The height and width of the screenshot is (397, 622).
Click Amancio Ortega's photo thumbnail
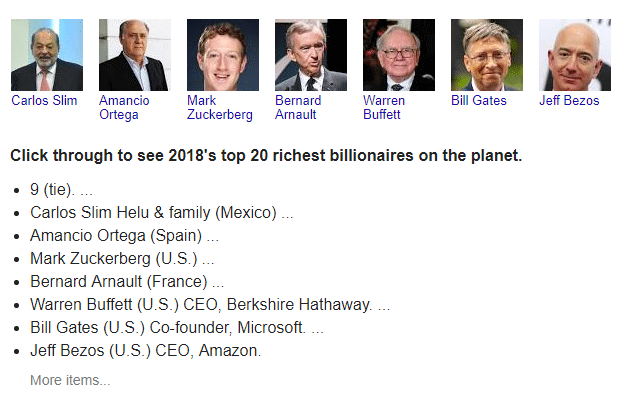(x=135, y=55)
